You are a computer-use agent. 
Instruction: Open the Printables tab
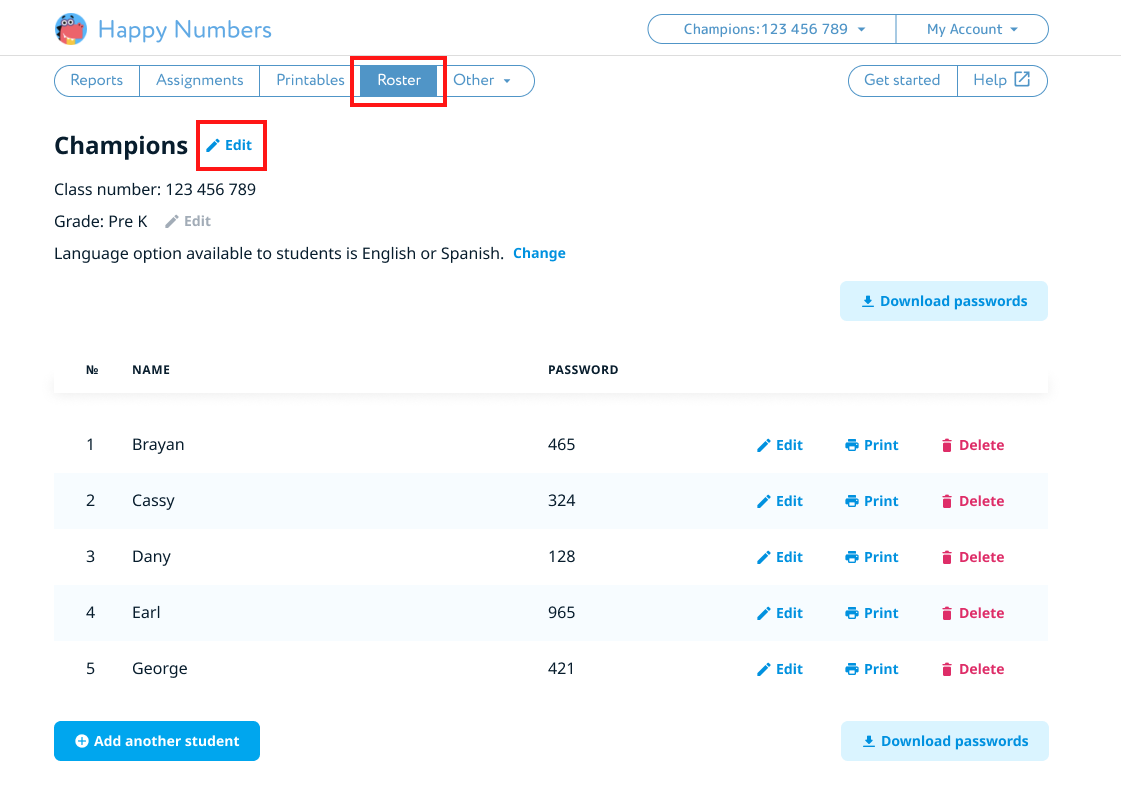[310, 80]
